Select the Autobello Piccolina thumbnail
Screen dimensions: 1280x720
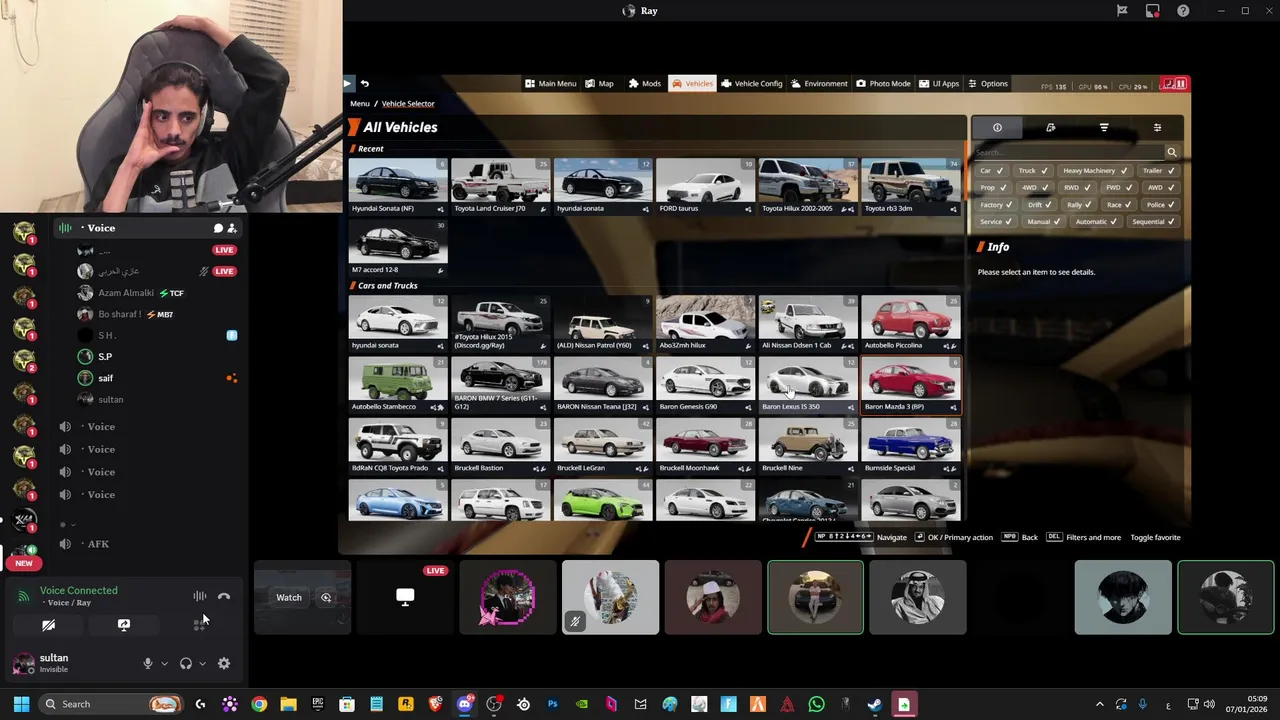pyautogui.click(x=910, y=323)
